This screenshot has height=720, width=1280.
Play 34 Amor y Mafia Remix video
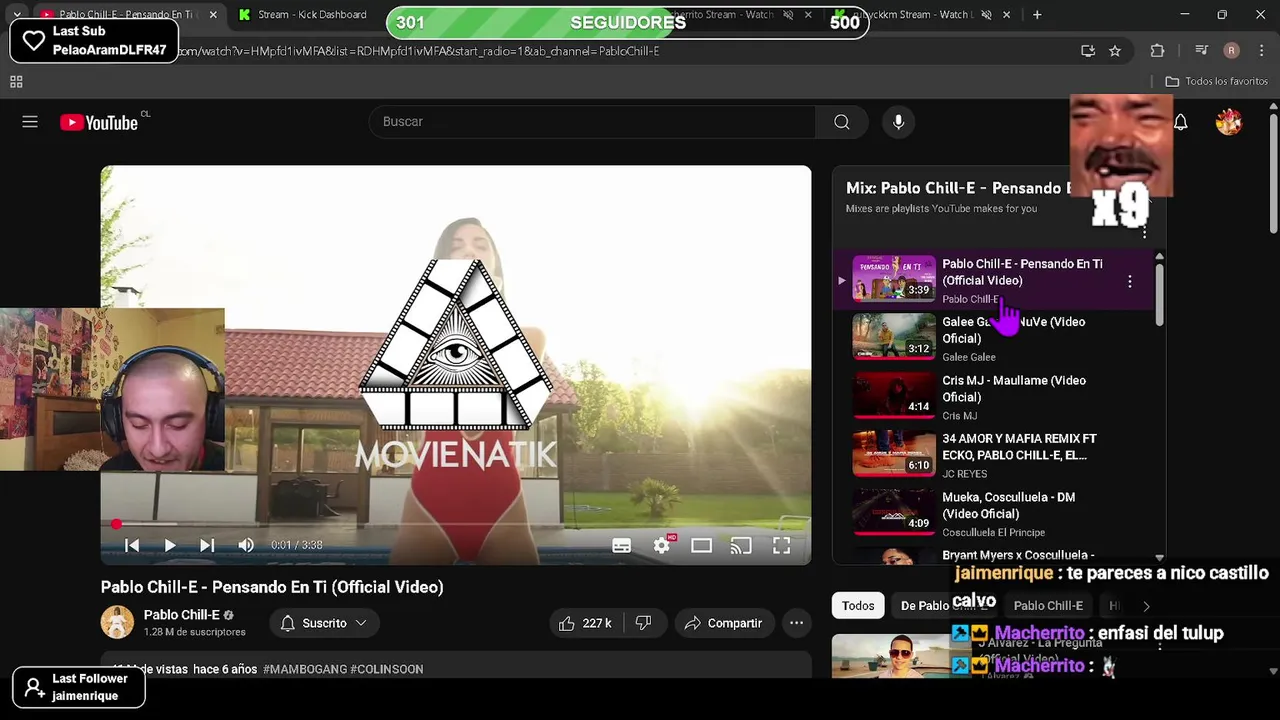pos(1019,447)
